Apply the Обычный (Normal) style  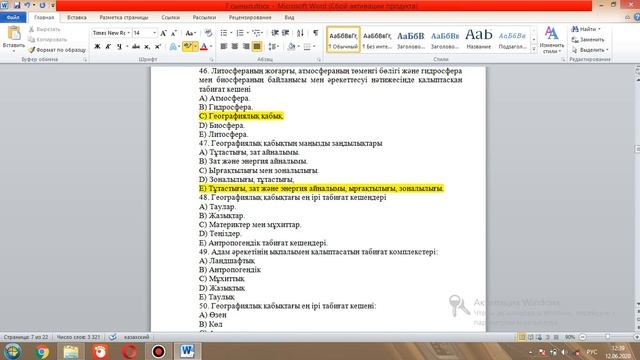343,40
